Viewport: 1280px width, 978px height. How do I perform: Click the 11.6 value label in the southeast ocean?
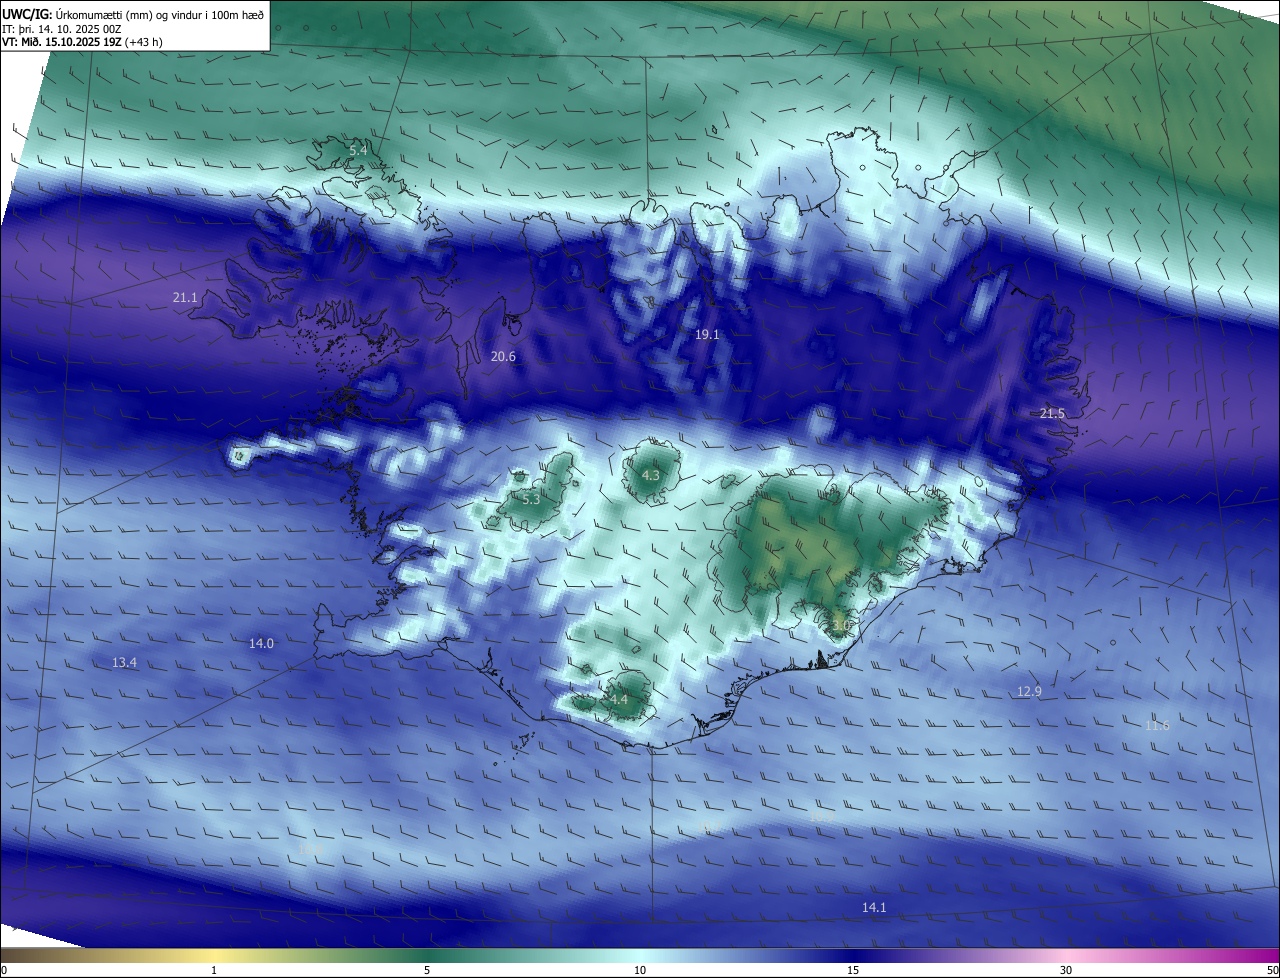[1157, 725]
